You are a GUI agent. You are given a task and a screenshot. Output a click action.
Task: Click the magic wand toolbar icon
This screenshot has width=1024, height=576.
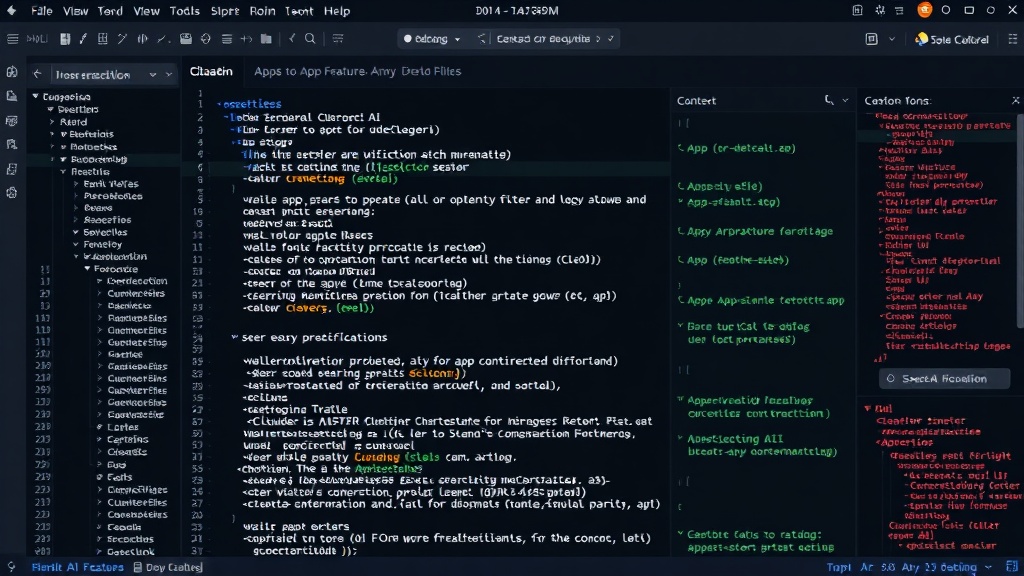122,39
